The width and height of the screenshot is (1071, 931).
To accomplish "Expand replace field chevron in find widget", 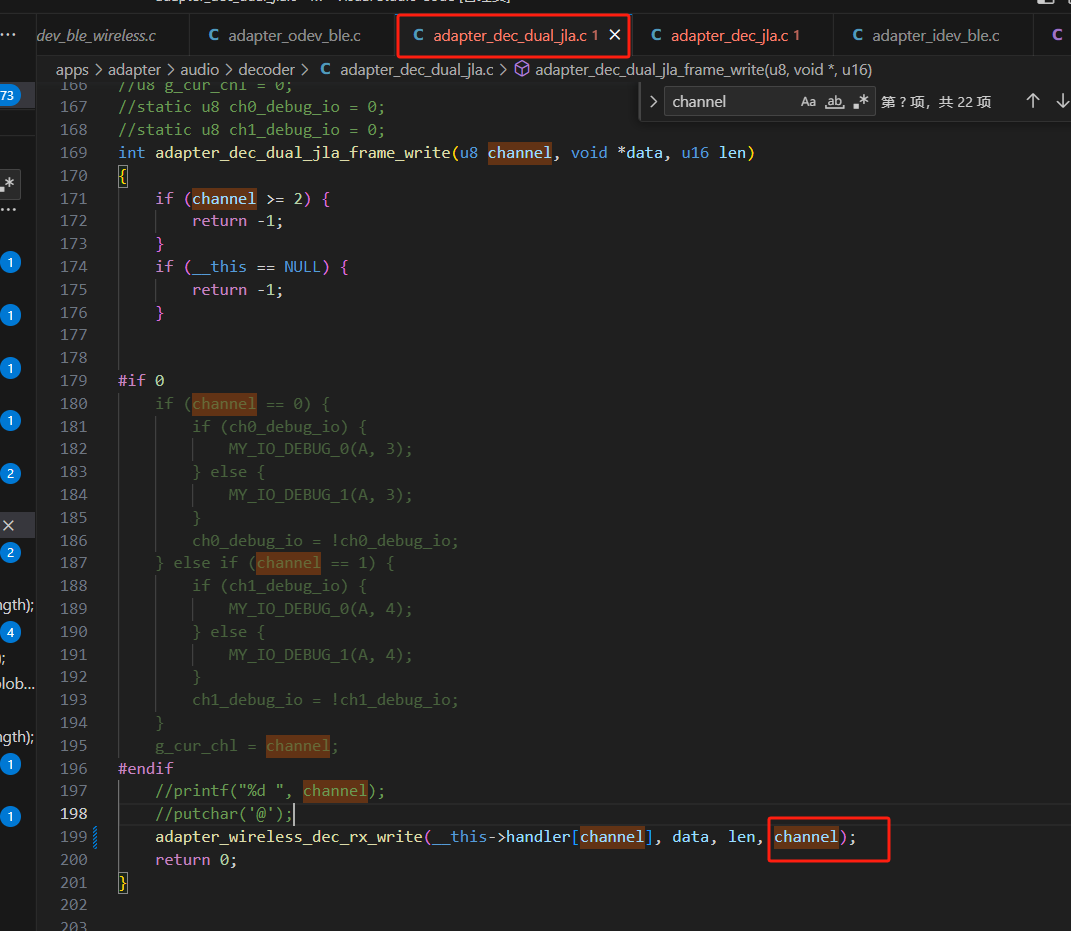I will [x=654, y=102].
